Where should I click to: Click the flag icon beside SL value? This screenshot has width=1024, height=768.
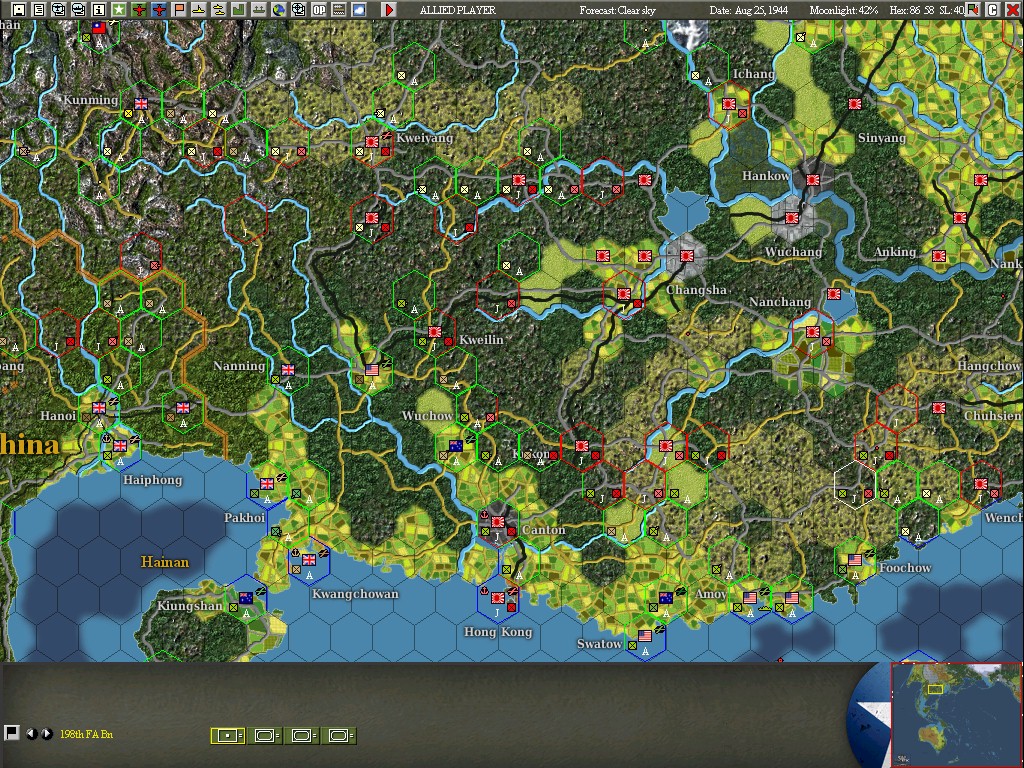pos(973,10)
